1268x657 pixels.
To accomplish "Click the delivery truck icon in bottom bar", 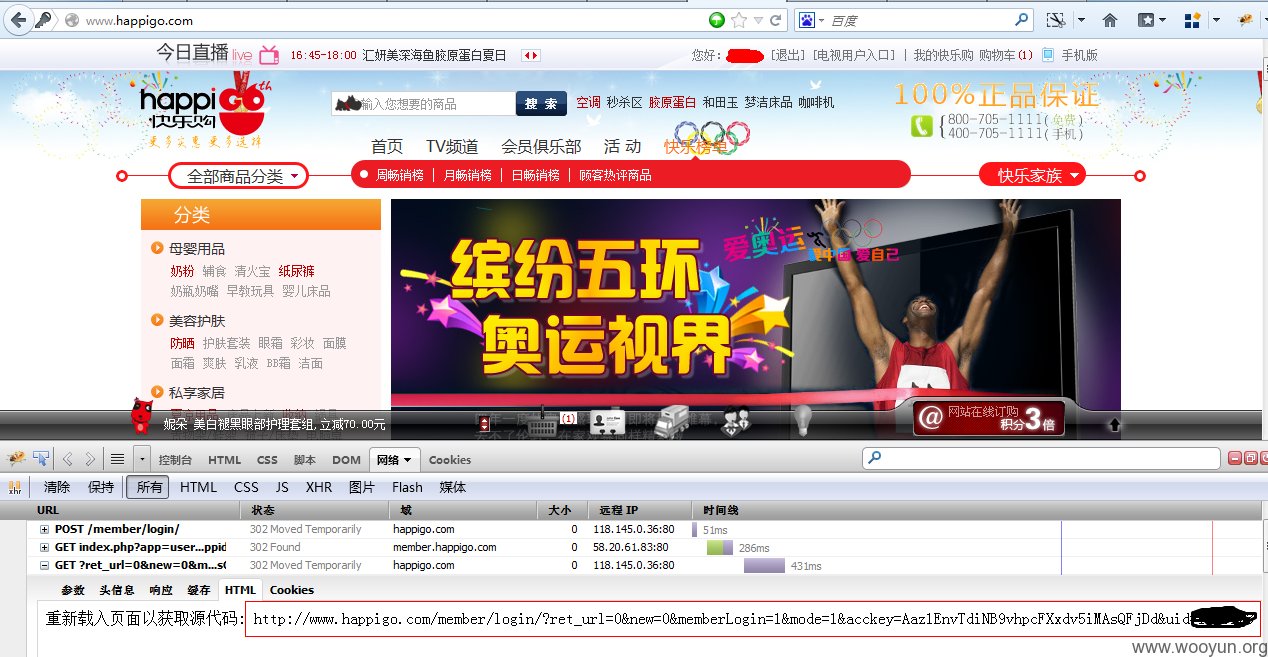I will 673,422.
